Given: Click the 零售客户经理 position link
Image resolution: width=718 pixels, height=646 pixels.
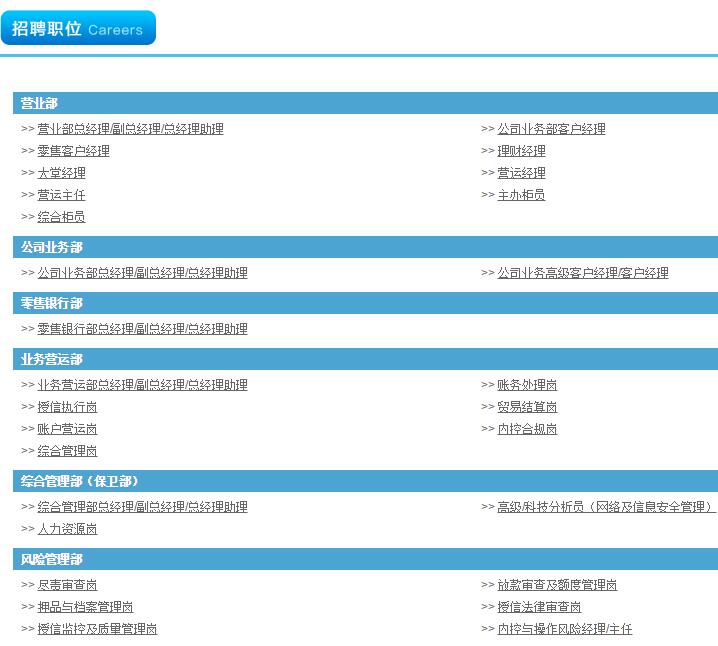Looking at the screenshot, I should pos(73,151).
